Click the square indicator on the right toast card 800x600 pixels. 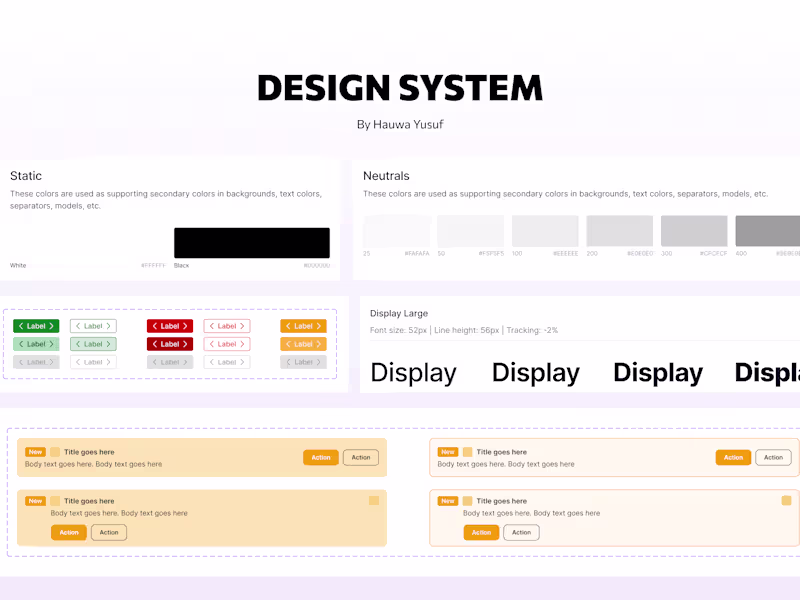[x=785, y=499]
